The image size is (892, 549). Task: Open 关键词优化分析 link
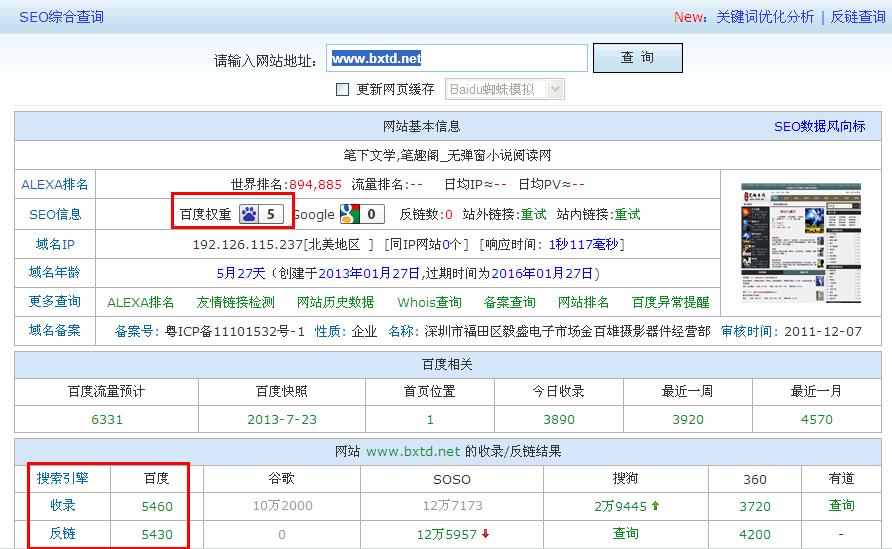(x=765, y=17)
